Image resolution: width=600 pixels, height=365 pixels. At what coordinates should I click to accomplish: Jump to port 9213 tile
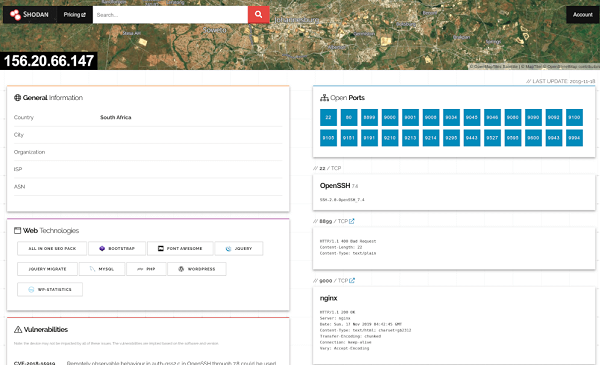coord(410,138)
